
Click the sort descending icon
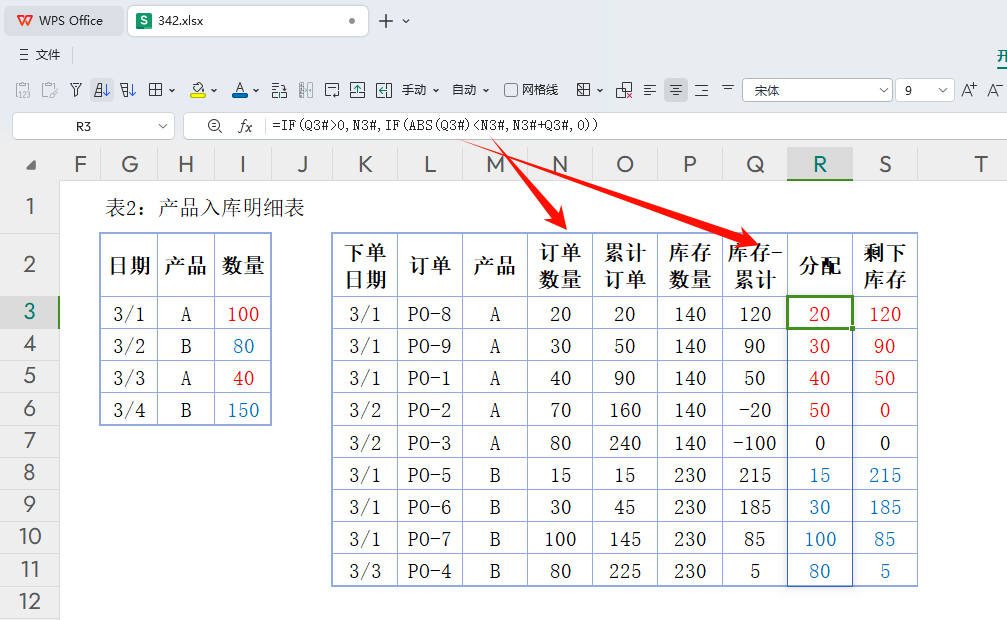(x=128, y=90)
